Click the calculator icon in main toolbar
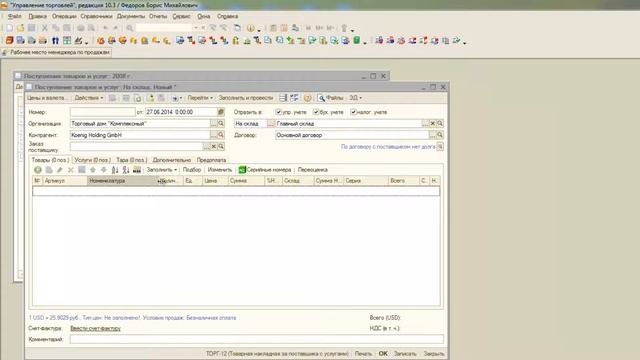Image resolution: width=640 pixels, height=360 pixels. (x=273, y=28)
